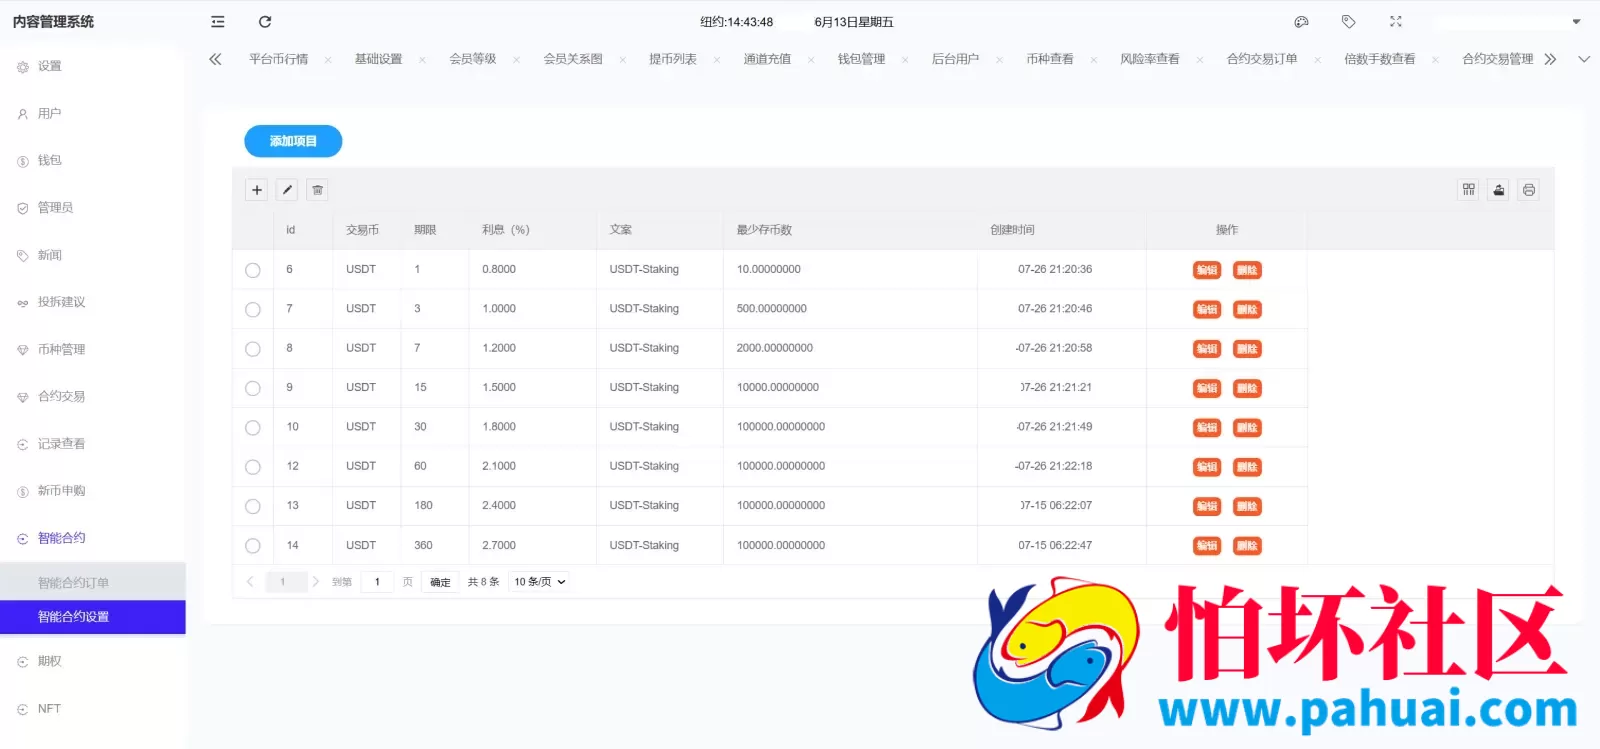Click 编辑 button for row id 10
Screen dimensions: 1600x749
point(1207,428)
